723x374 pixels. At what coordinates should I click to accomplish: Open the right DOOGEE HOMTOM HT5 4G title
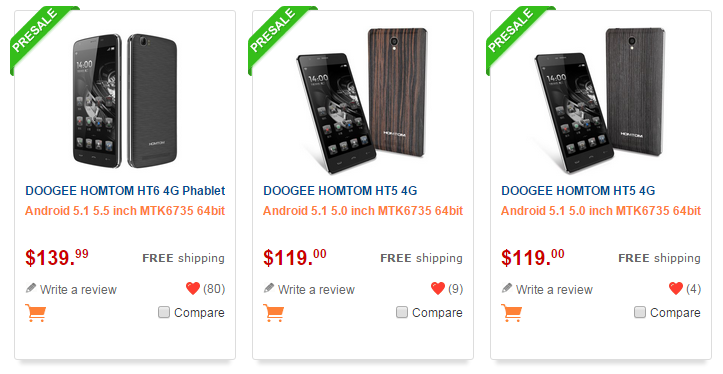pyautogui.click(x=578, y=190)
